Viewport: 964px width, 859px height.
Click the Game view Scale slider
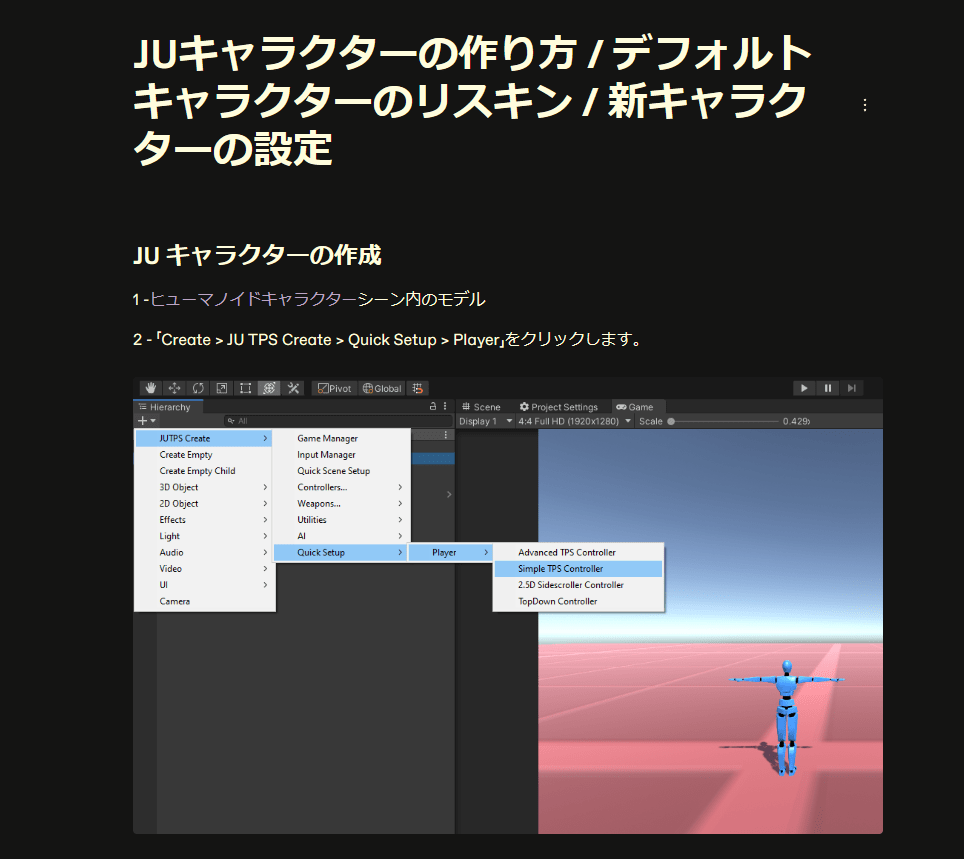pyautogui.click(x=724, y=421)
